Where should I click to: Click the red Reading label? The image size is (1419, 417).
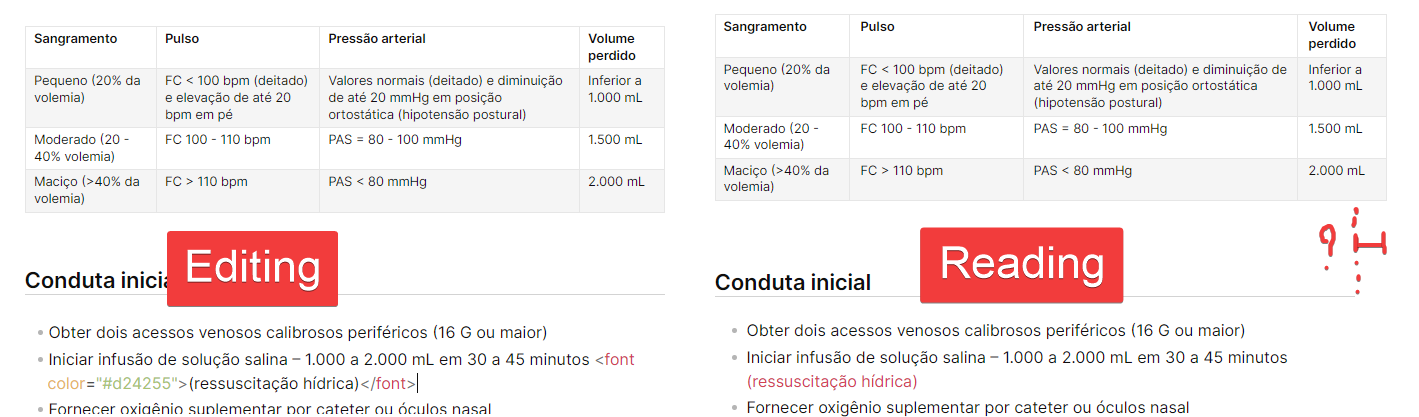(1021, 265)
